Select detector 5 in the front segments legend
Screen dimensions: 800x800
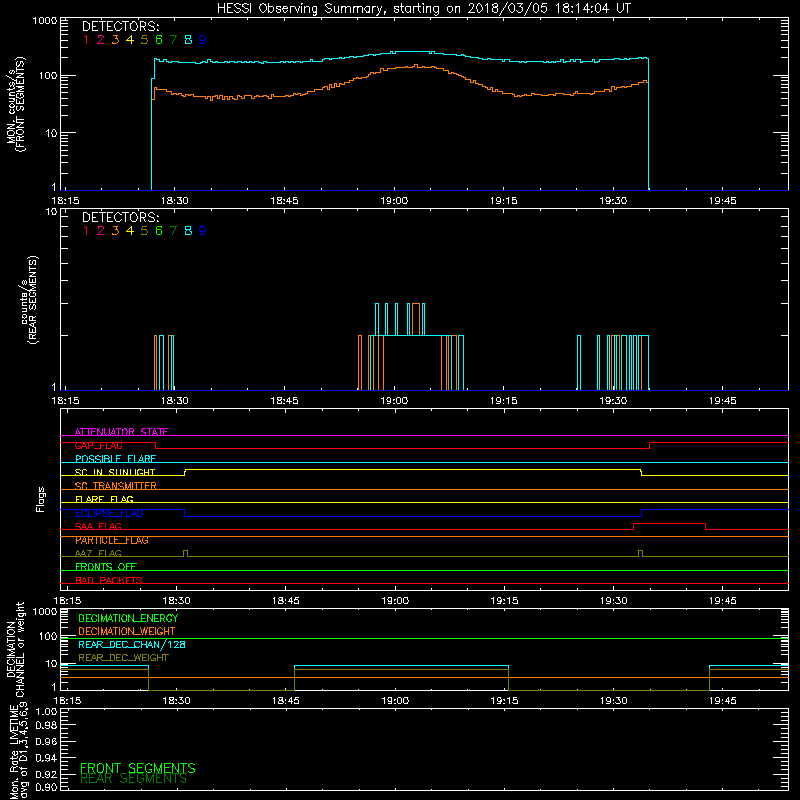click(x=144, y=40)
